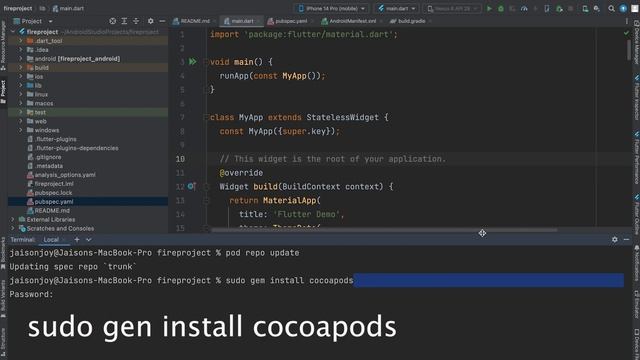Open the Nexus emulator selector dropdown
The width and height of the screenshot is (640, 360).
(452, 9)
